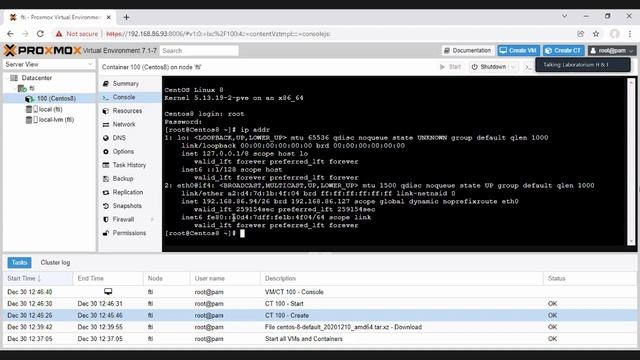Collapse the Datacenter tree node
The width and height of the screenshot is (640, 360).
(7, 78)
